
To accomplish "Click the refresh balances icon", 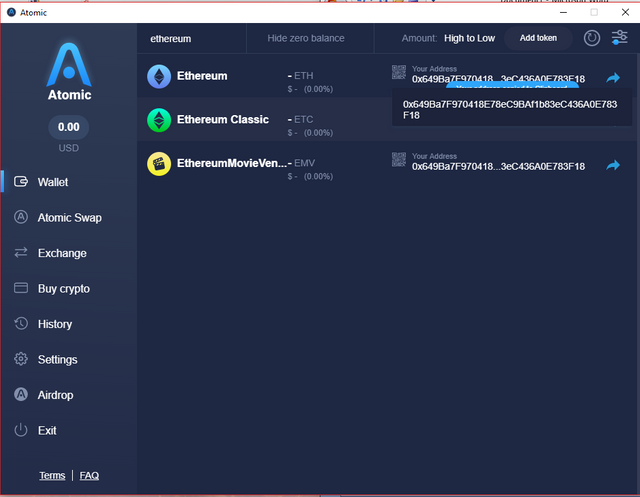I will [591, 38].
